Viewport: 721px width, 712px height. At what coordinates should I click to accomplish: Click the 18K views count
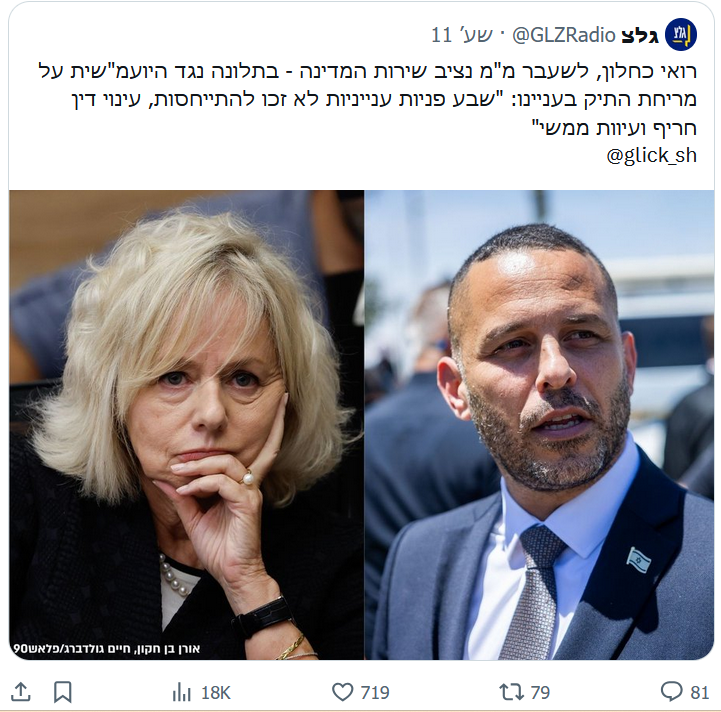click(216, 693)
